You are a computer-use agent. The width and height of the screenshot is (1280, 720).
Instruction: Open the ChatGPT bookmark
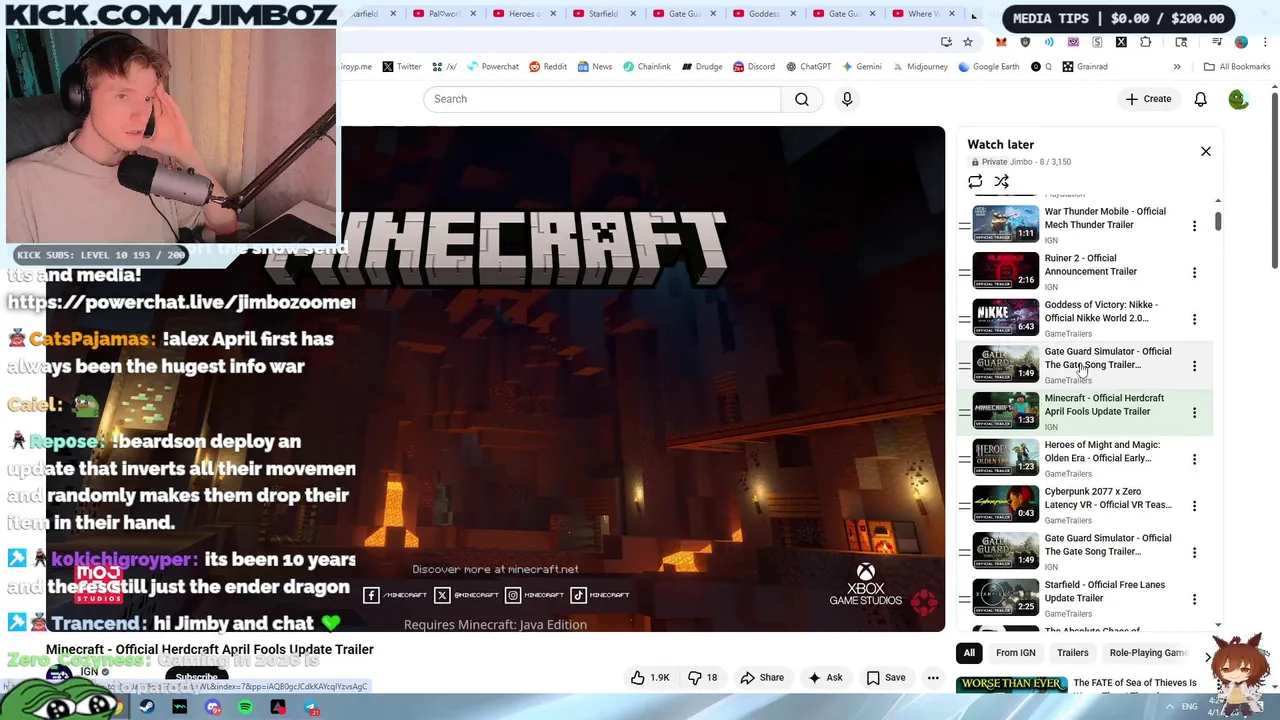pos(808,67)
